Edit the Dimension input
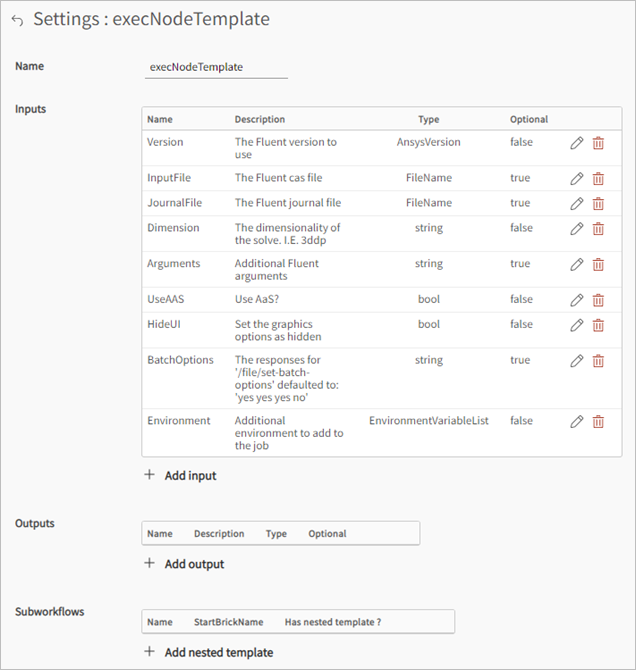 coord(577,229)
